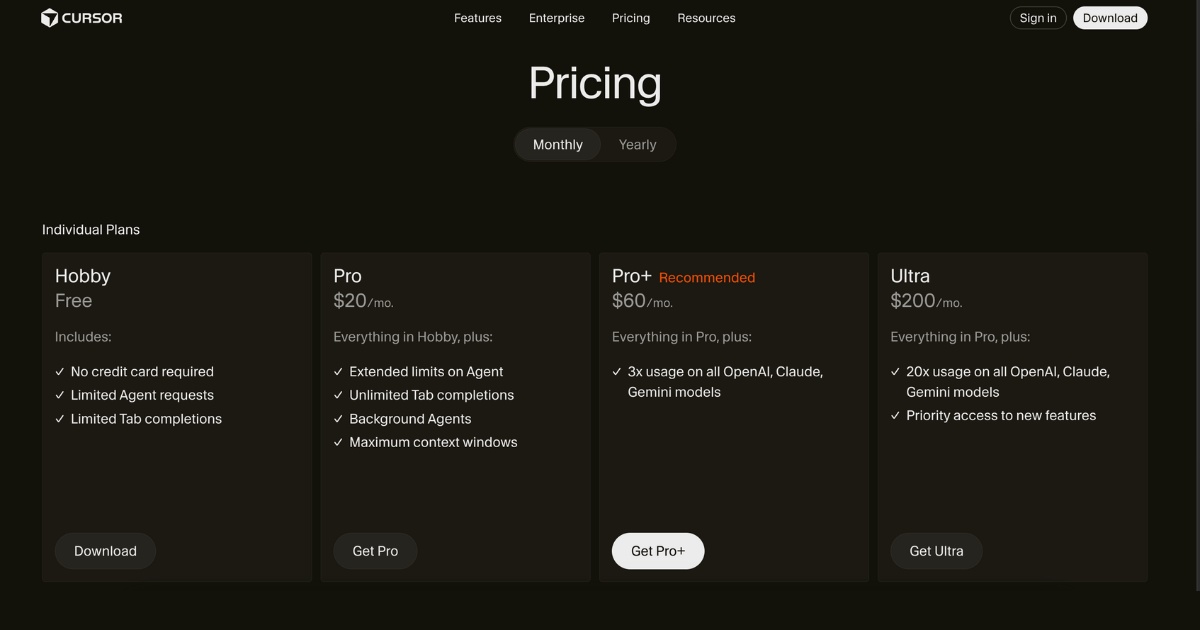Viewport: 1200px width, 630px height.
Task: Switch to Yearly billing
Action: click(637, 145)
